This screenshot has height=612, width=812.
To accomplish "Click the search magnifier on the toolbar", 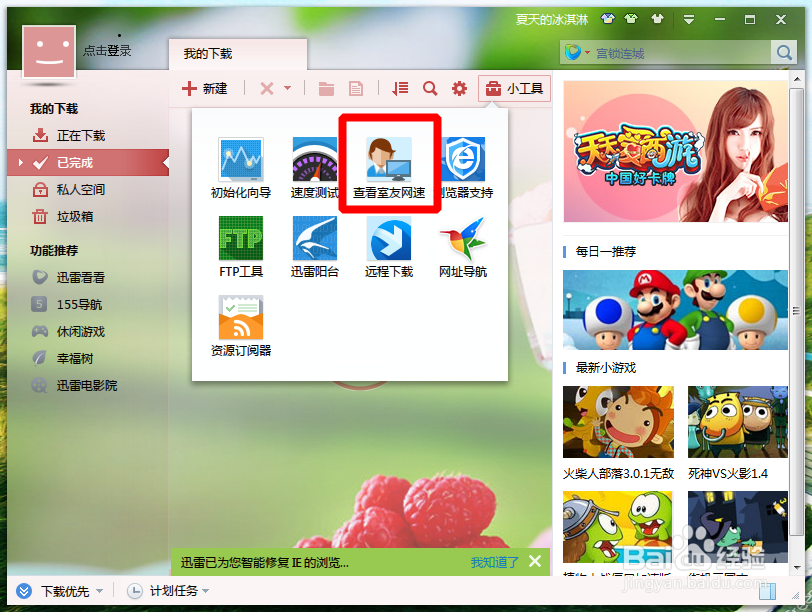I will [x=429, y=88].
